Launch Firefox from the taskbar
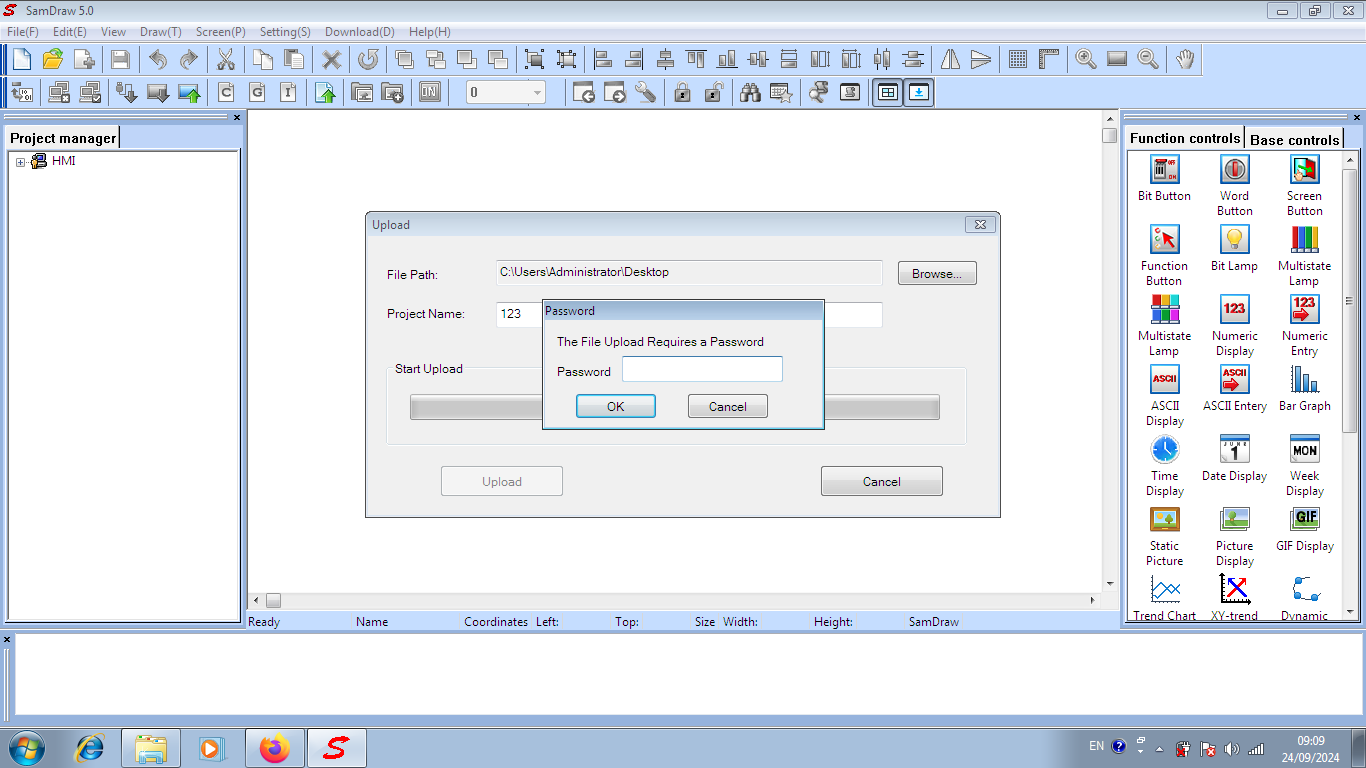The height and width of the screenshot is (768, 1366). 274,748
